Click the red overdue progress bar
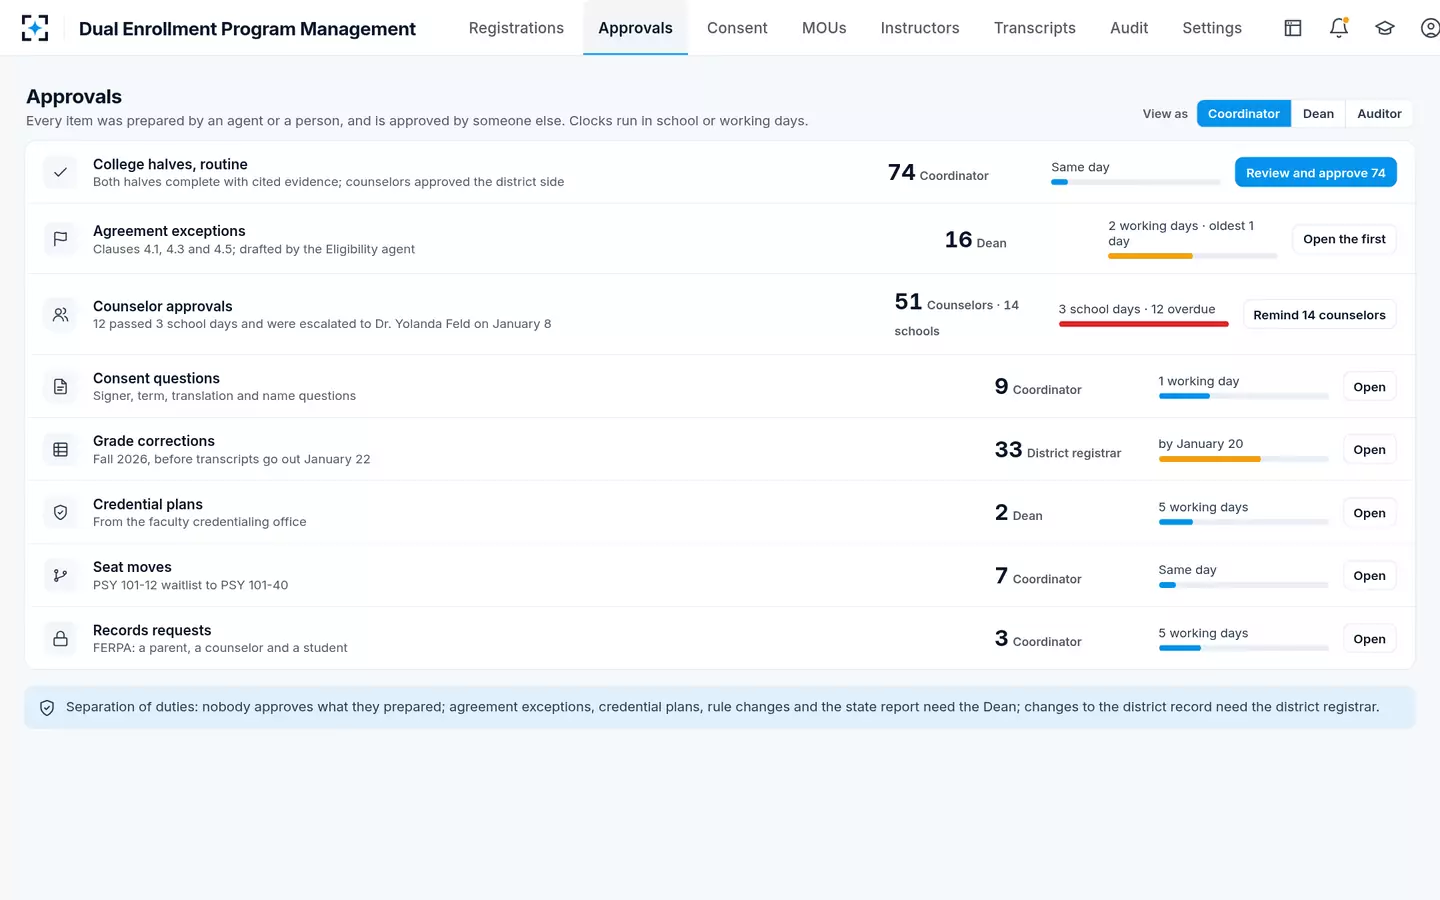The image size is (1440, 900). coord(1143,324)
